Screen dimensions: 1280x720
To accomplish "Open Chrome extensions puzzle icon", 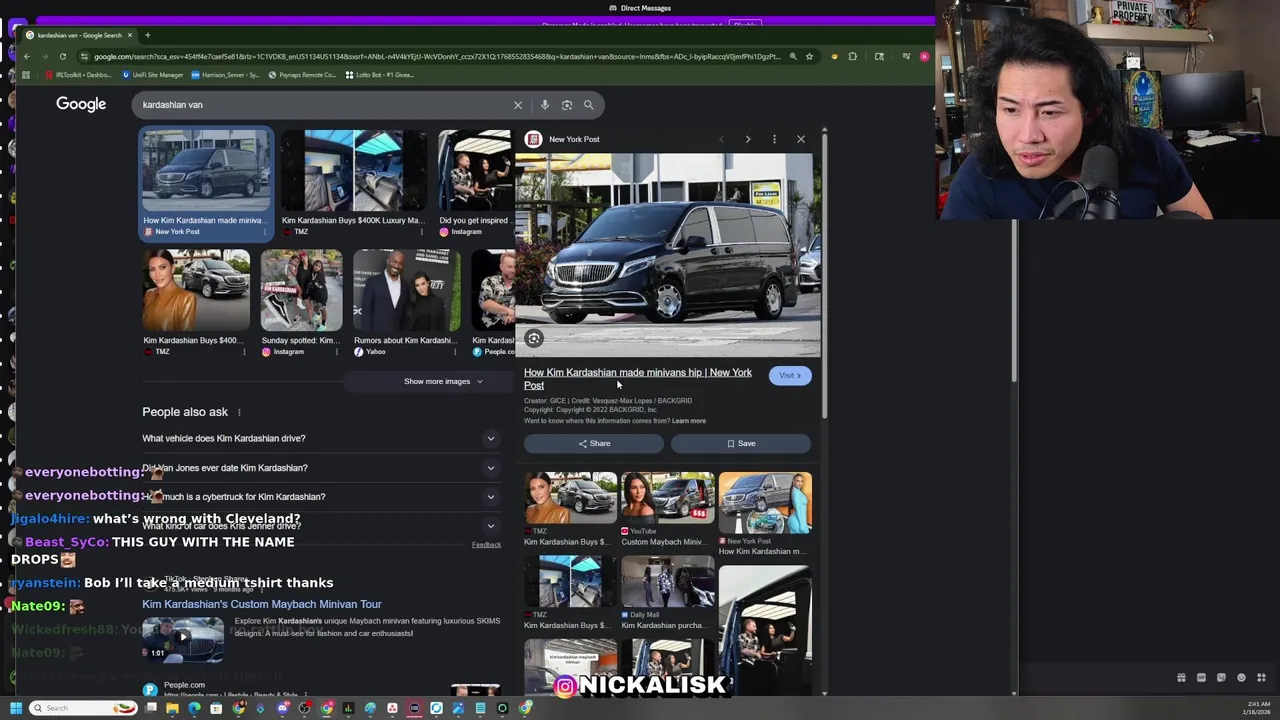I will point(852,56).
